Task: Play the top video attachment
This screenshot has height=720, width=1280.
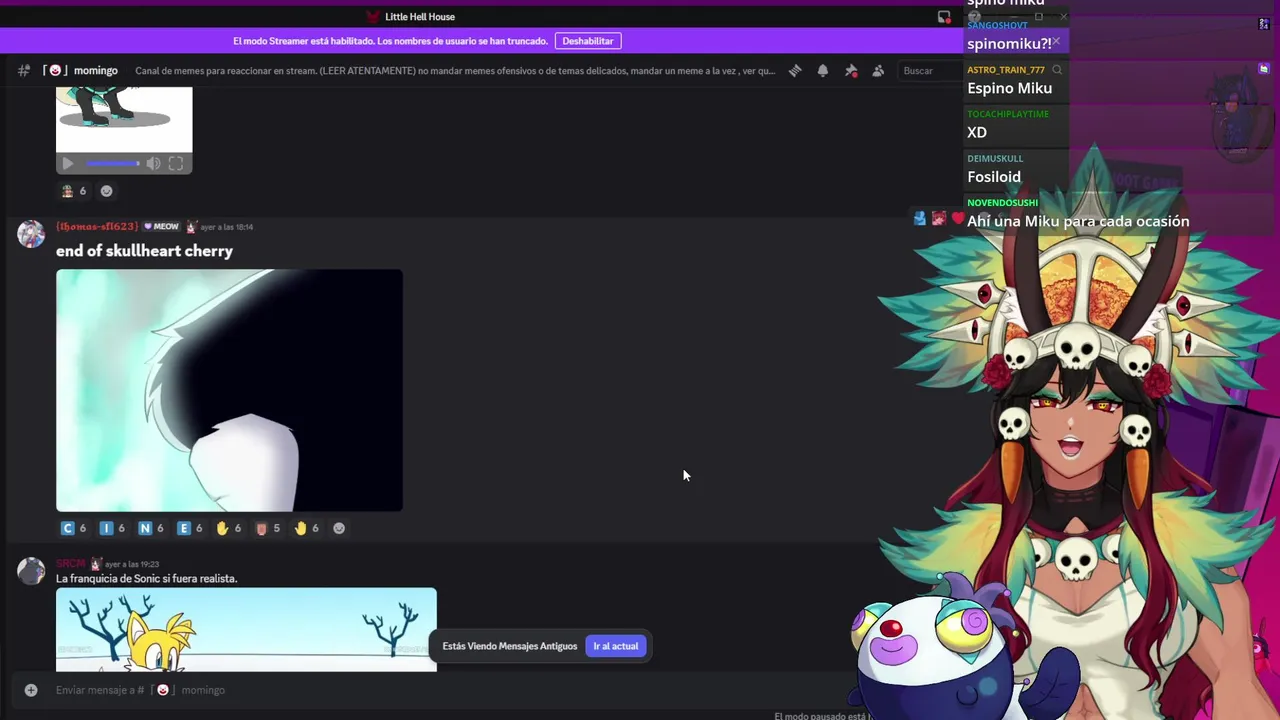Action: (68, 163)
